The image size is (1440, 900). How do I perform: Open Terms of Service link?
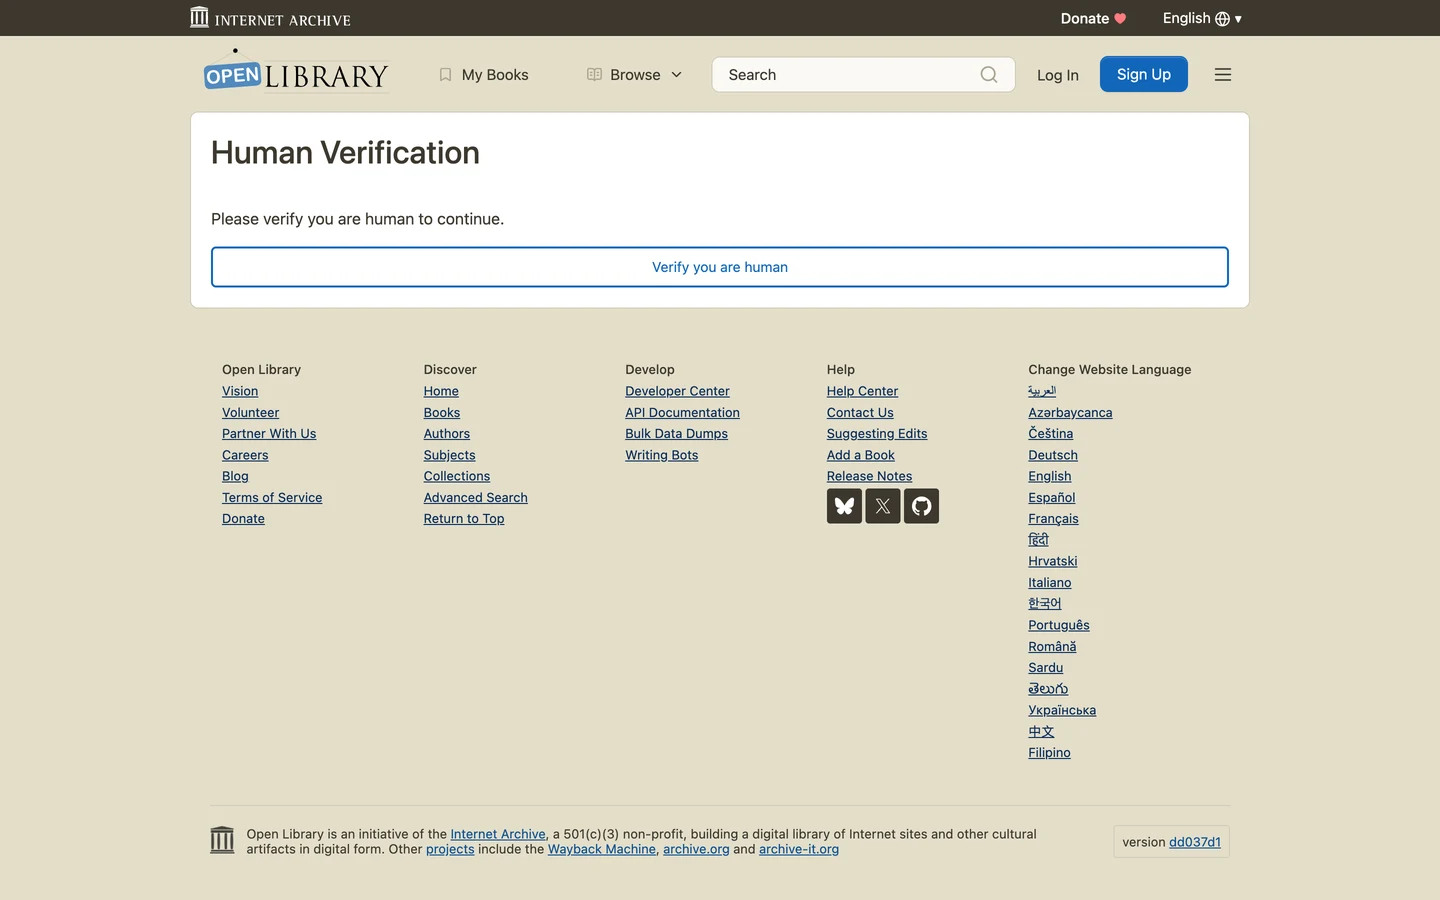click(272, 497)
